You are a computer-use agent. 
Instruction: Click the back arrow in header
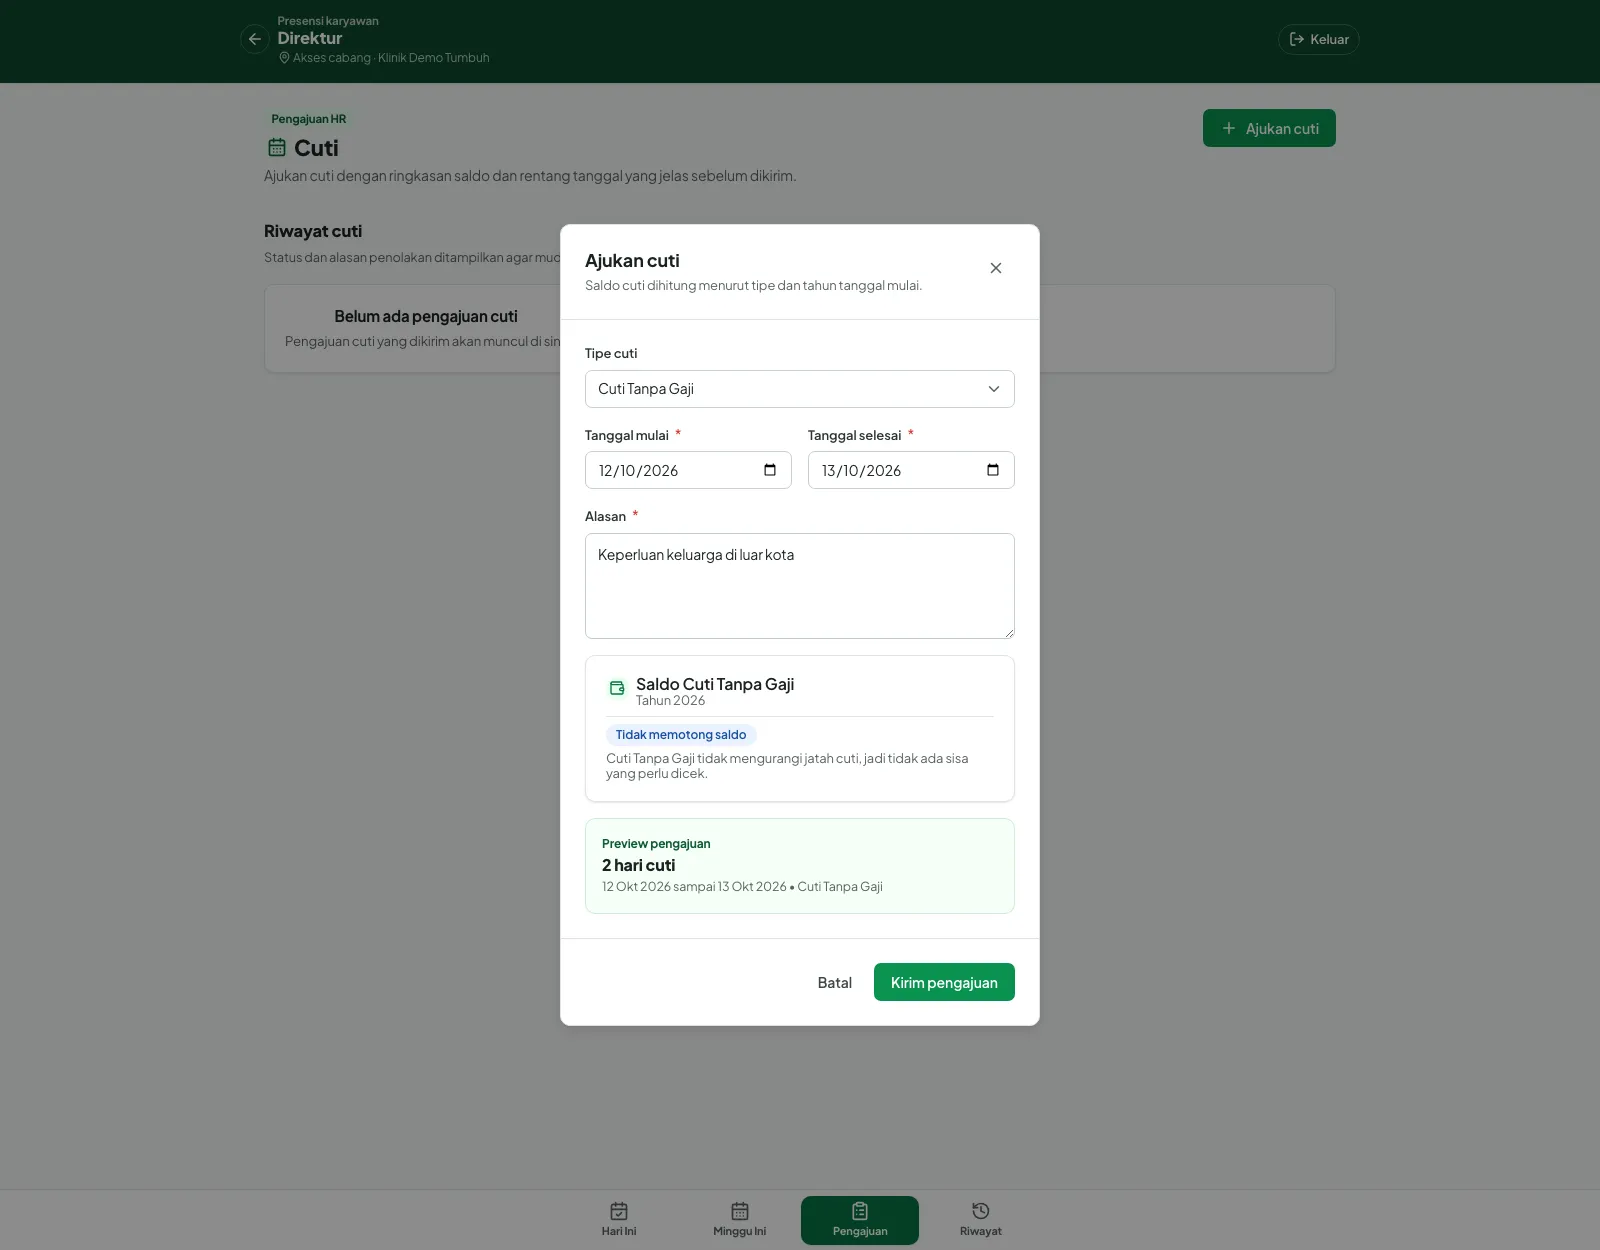255,39
